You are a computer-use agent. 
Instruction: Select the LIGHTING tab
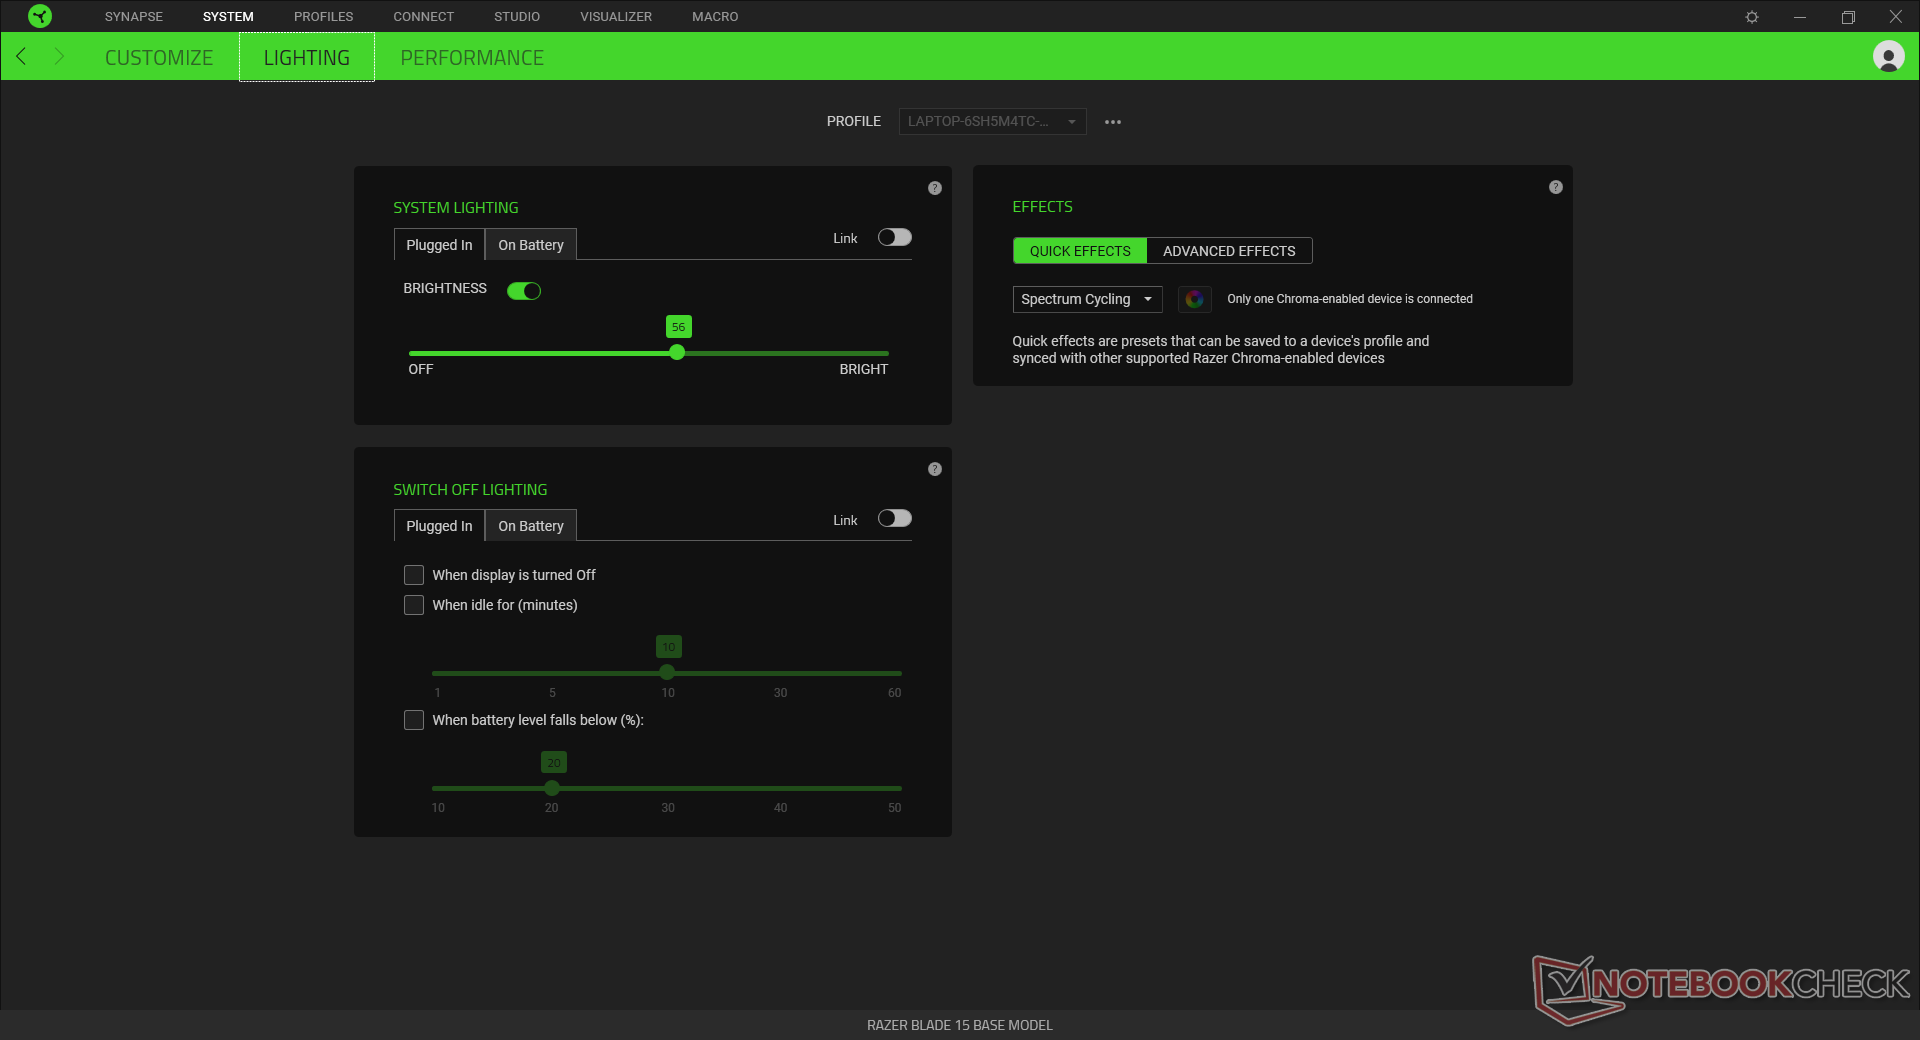pos(307,58)
